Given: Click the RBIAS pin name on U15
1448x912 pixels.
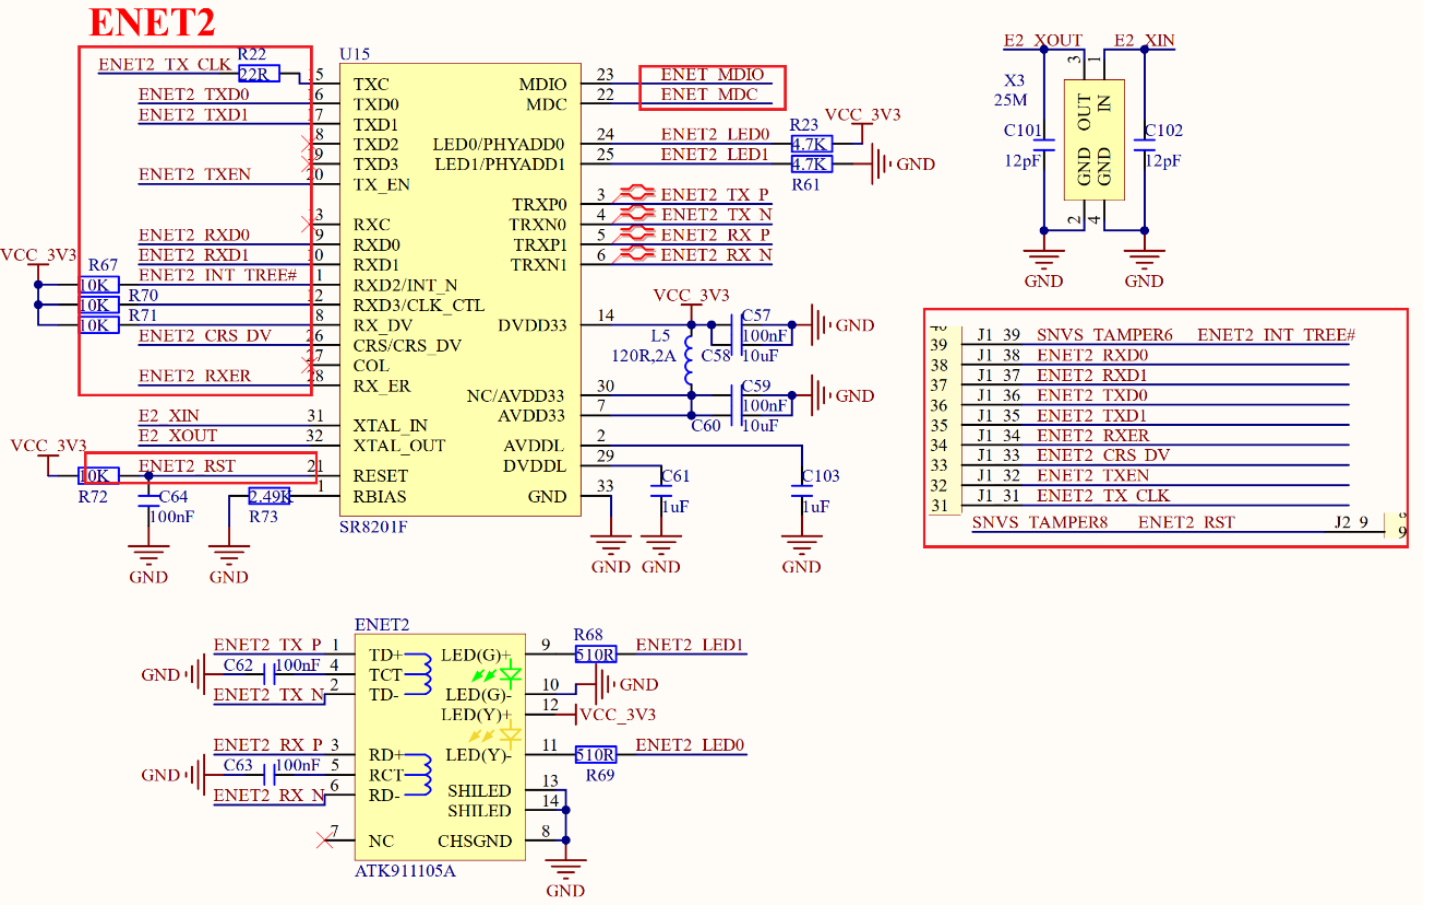Looking at the screenshot, I should tap(380, 497).
